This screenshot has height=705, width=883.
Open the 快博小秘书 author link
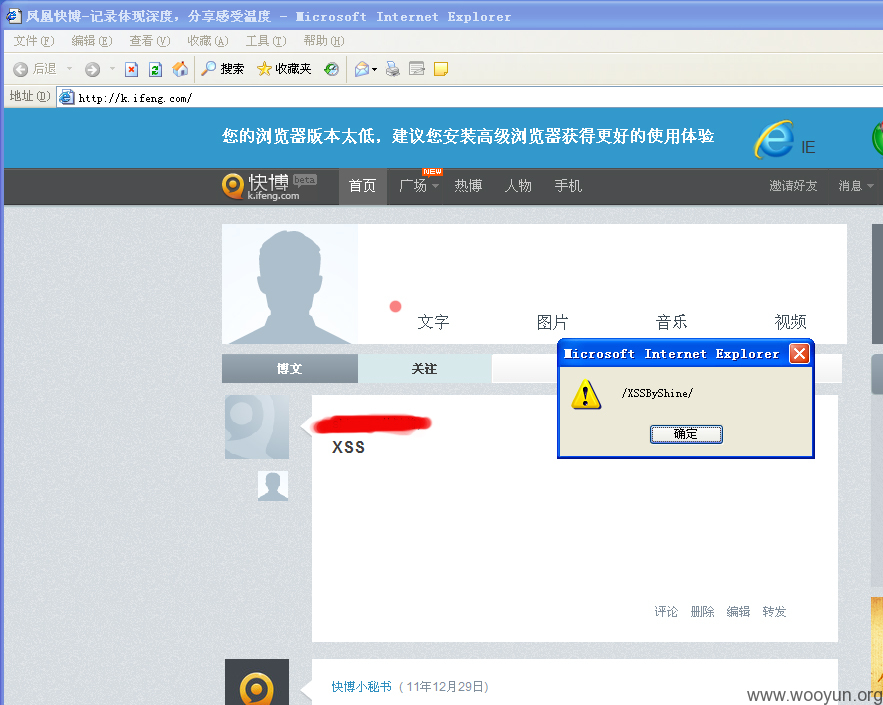pos(362,686)
